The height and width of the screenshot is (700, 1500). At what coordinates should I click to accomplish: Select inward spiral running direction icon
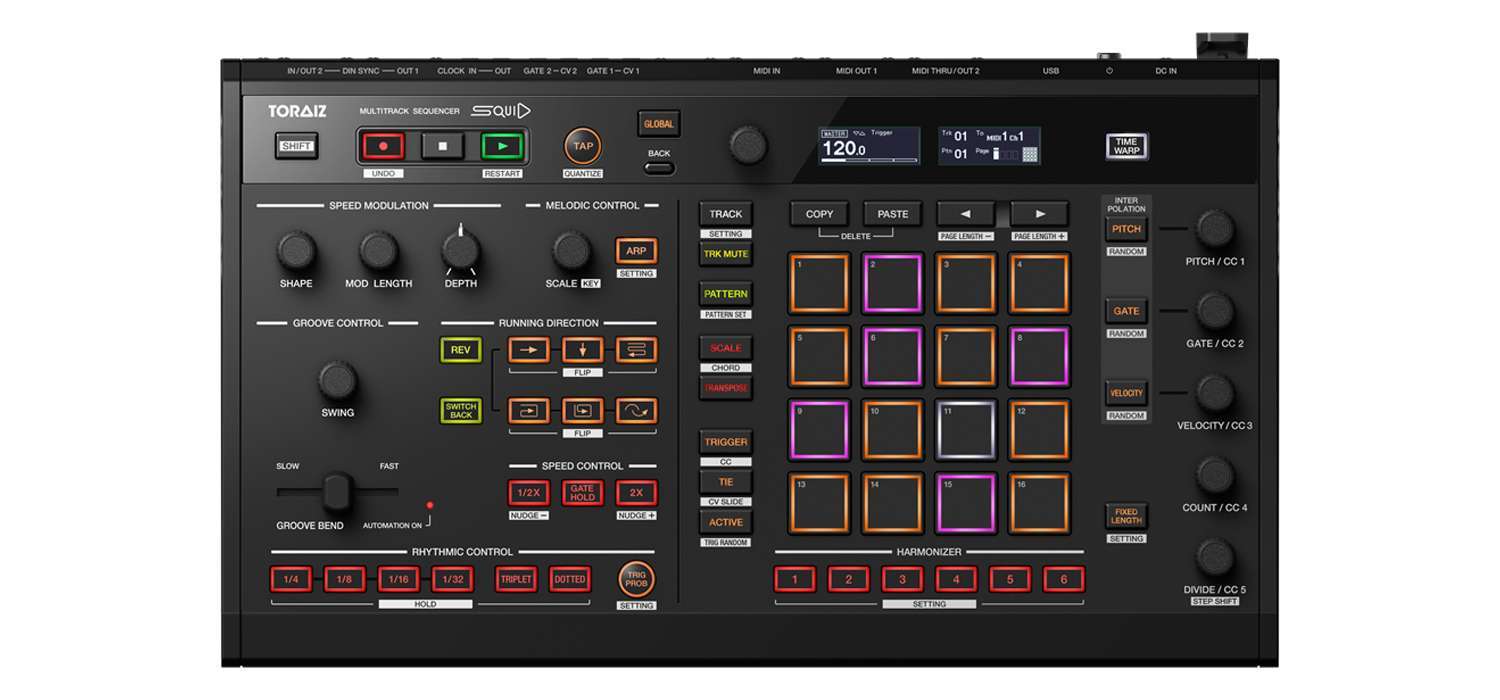[x=583, y=411]
